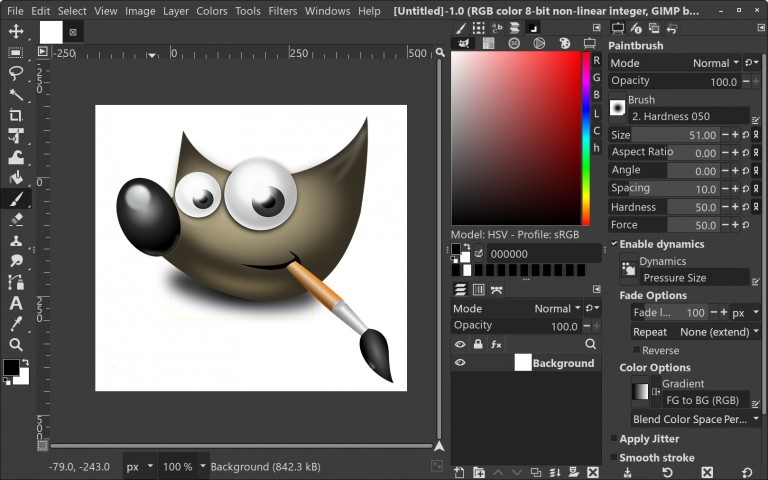Create a new layer group
768x480 pixels.
pyautogui.click(x=479, y=472)
